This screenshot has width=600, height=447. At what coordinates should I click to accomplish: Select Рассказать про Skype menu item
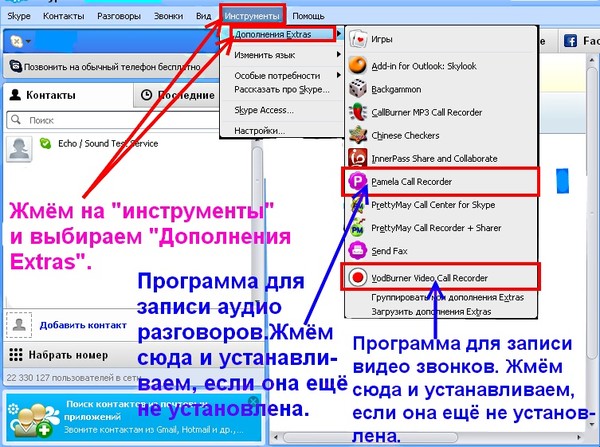(x=282, y=90)
